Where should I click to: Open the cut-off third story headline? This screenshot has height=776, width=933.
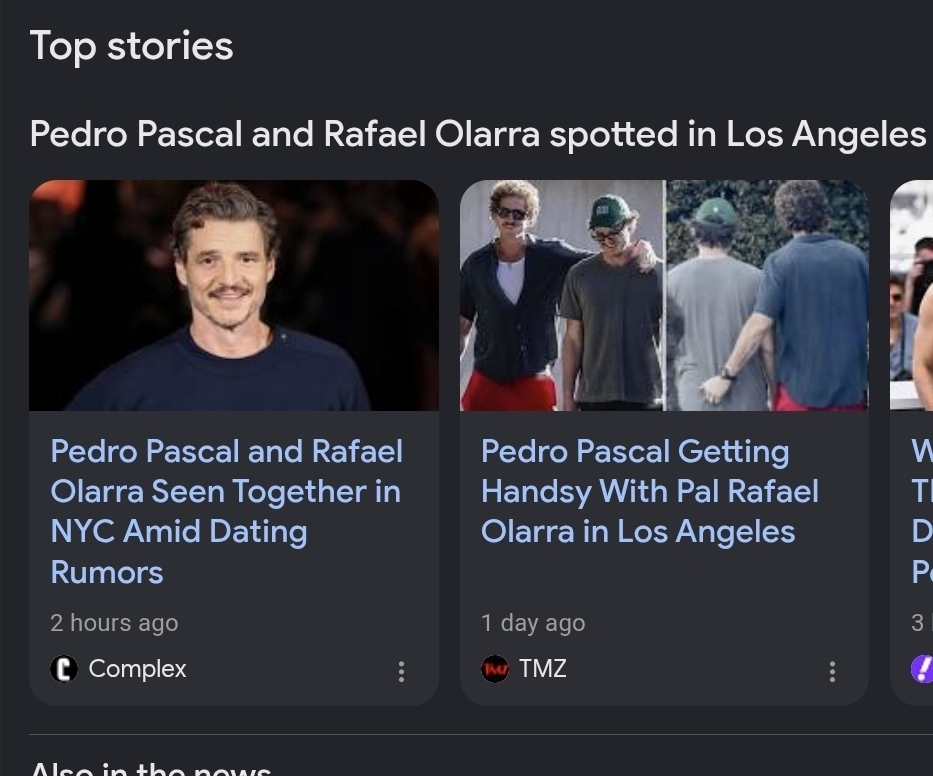coord(921,511)
